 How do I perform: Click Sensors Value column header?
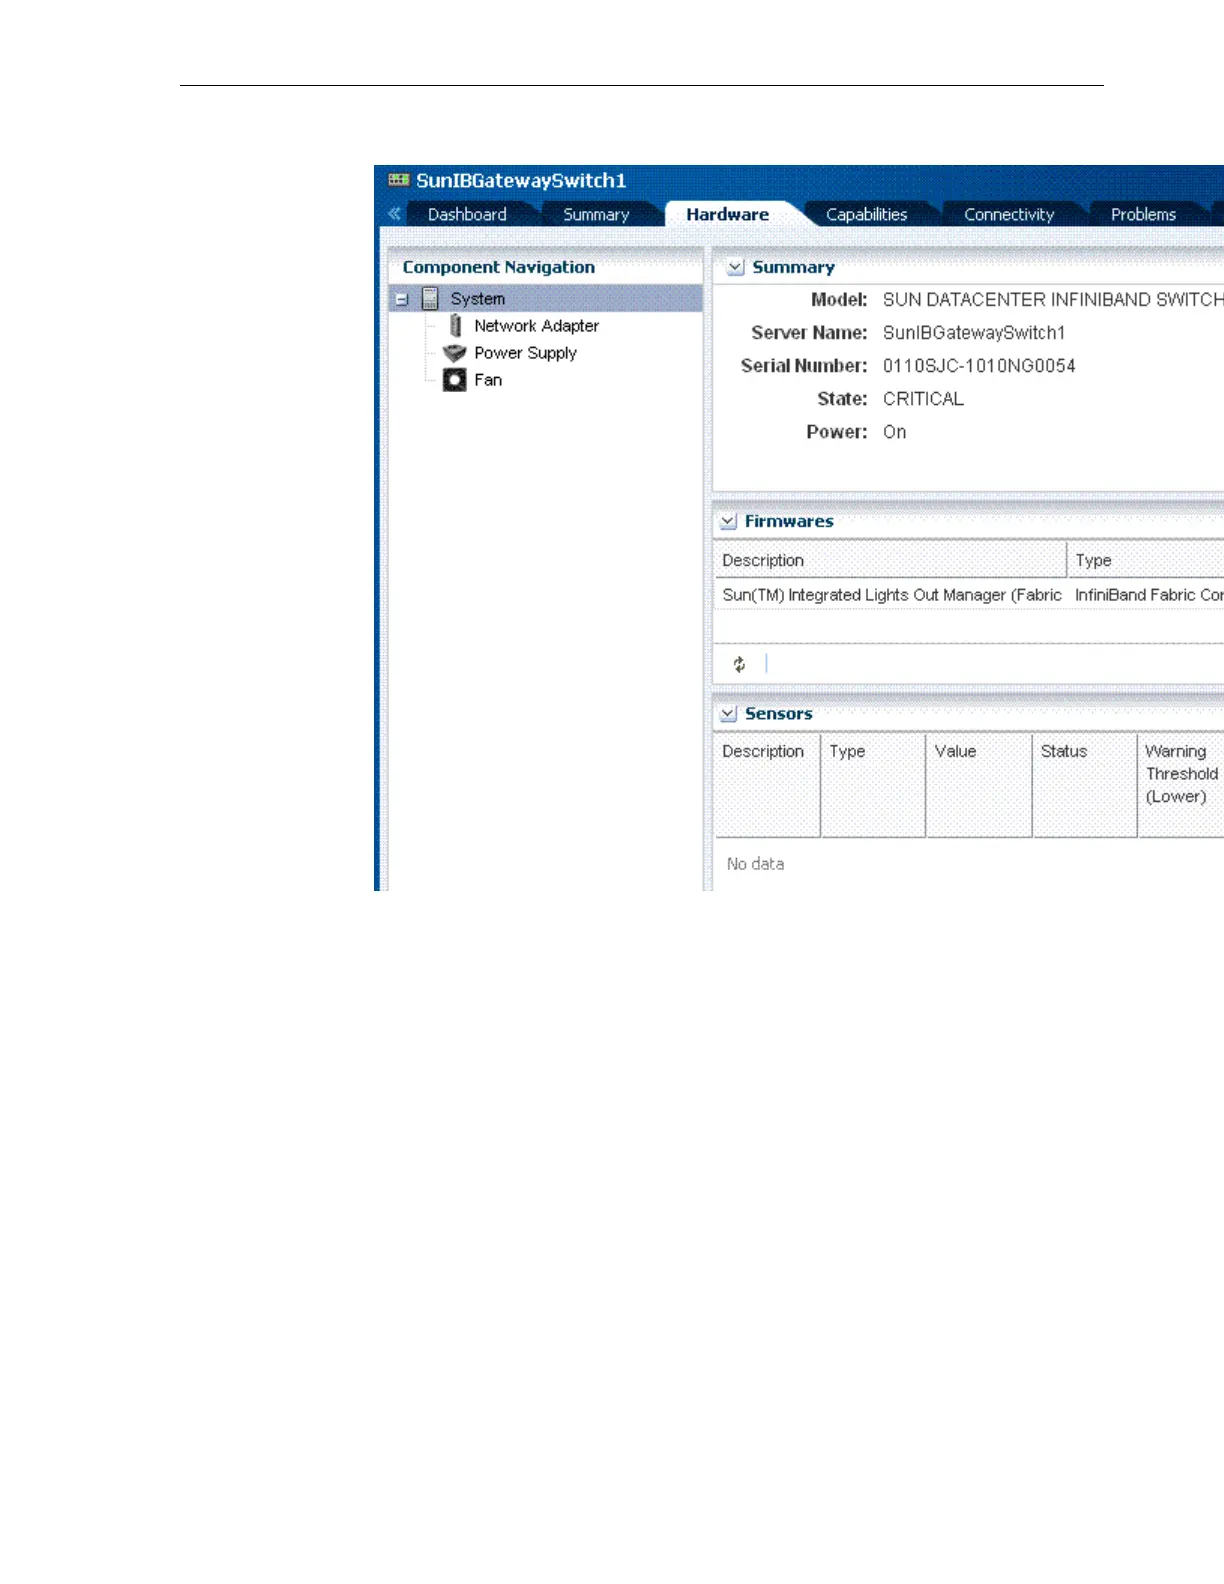[x=979, y=785]
